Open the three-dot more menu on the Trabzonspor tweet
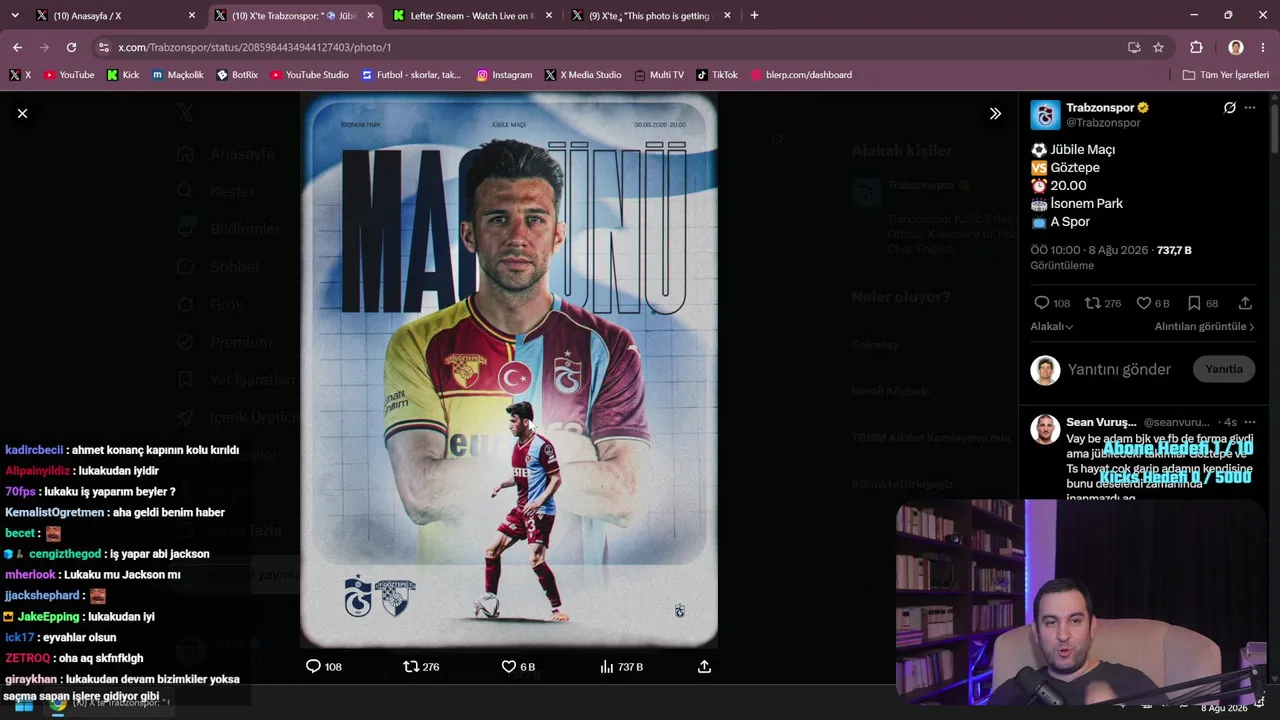 [x=1250, y=108]
